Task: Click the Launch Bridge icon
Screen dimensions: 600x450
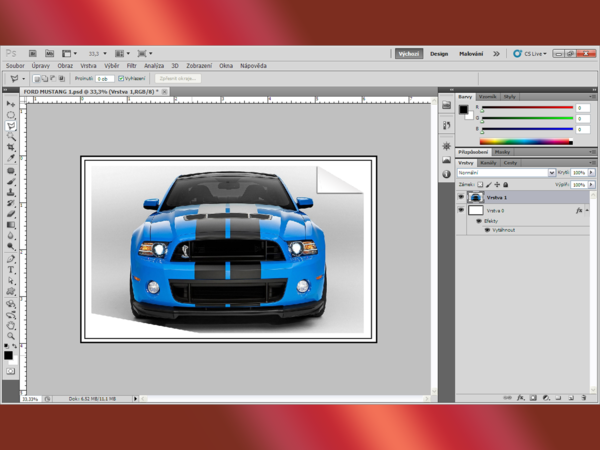Action: point(33,53)
